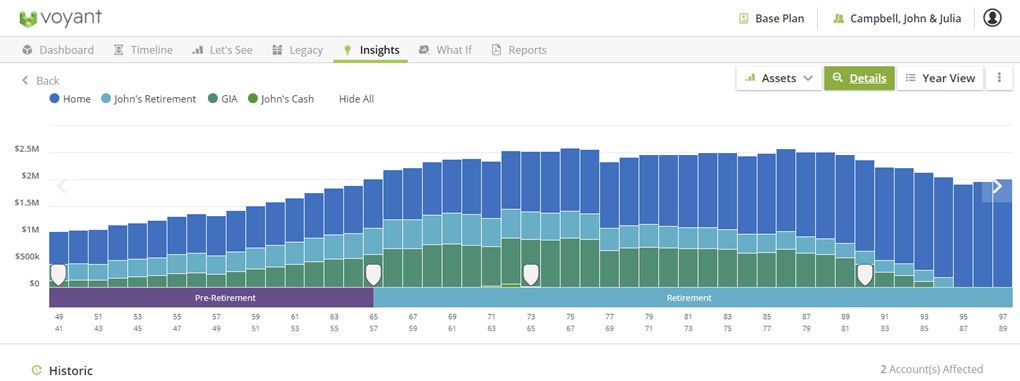Click the right chart navigation arrow
This screenshot has height=381, width=1020.
(997, 187)
